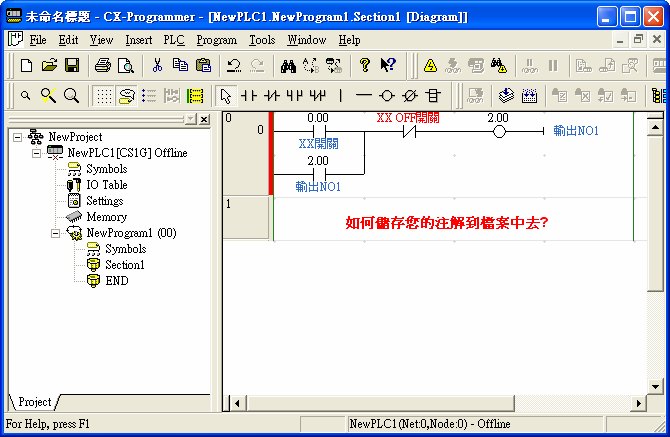Open the View menu
The image size is (670, 437).
click(x=101, y=40)
